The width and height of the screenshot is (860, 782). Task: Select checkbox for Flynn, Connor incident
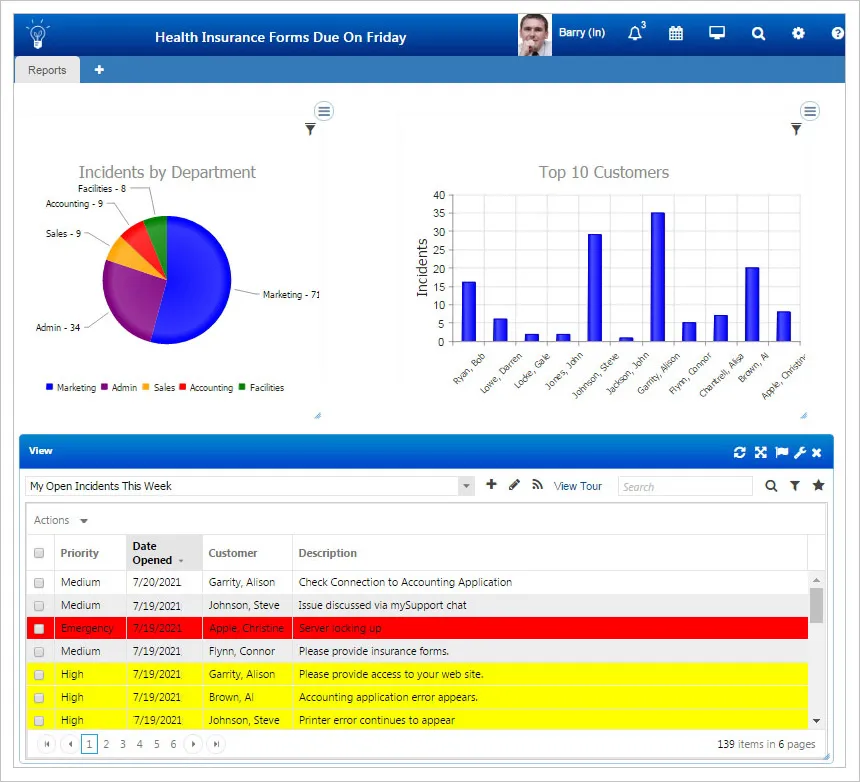point(39,652)
